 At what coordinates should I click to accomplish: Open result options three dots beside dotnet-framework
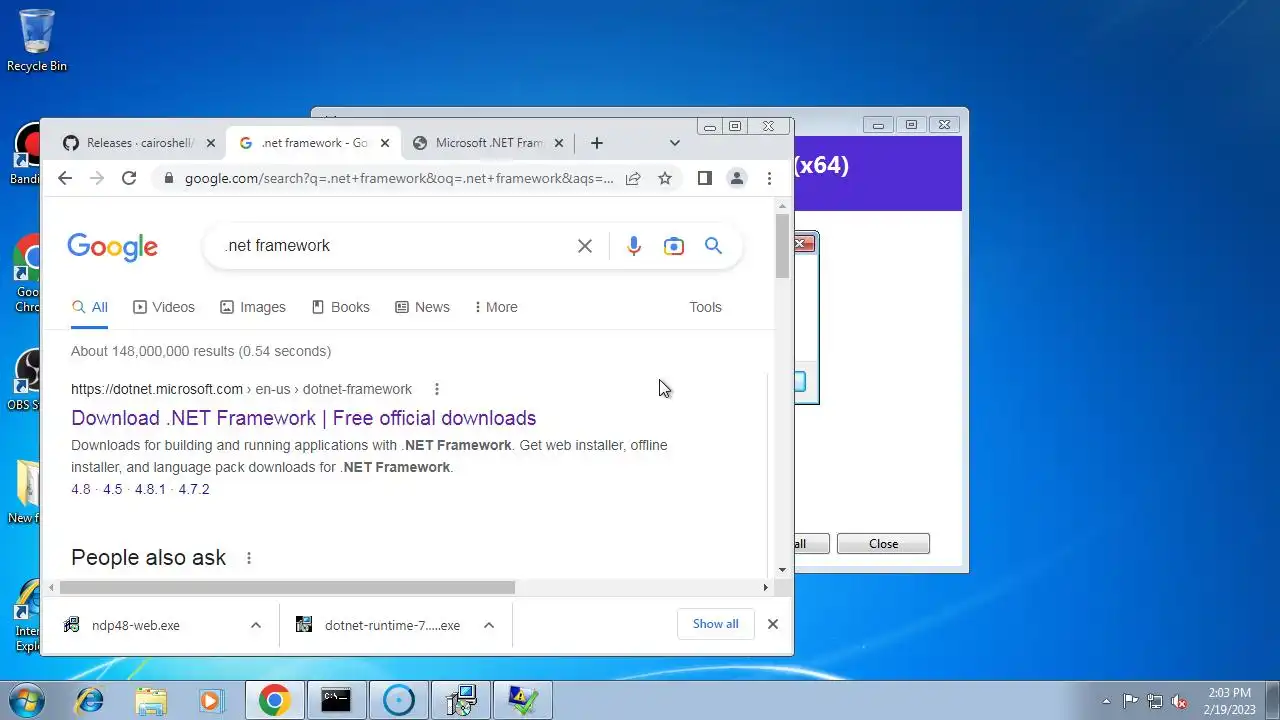click(x=437, y=389)
